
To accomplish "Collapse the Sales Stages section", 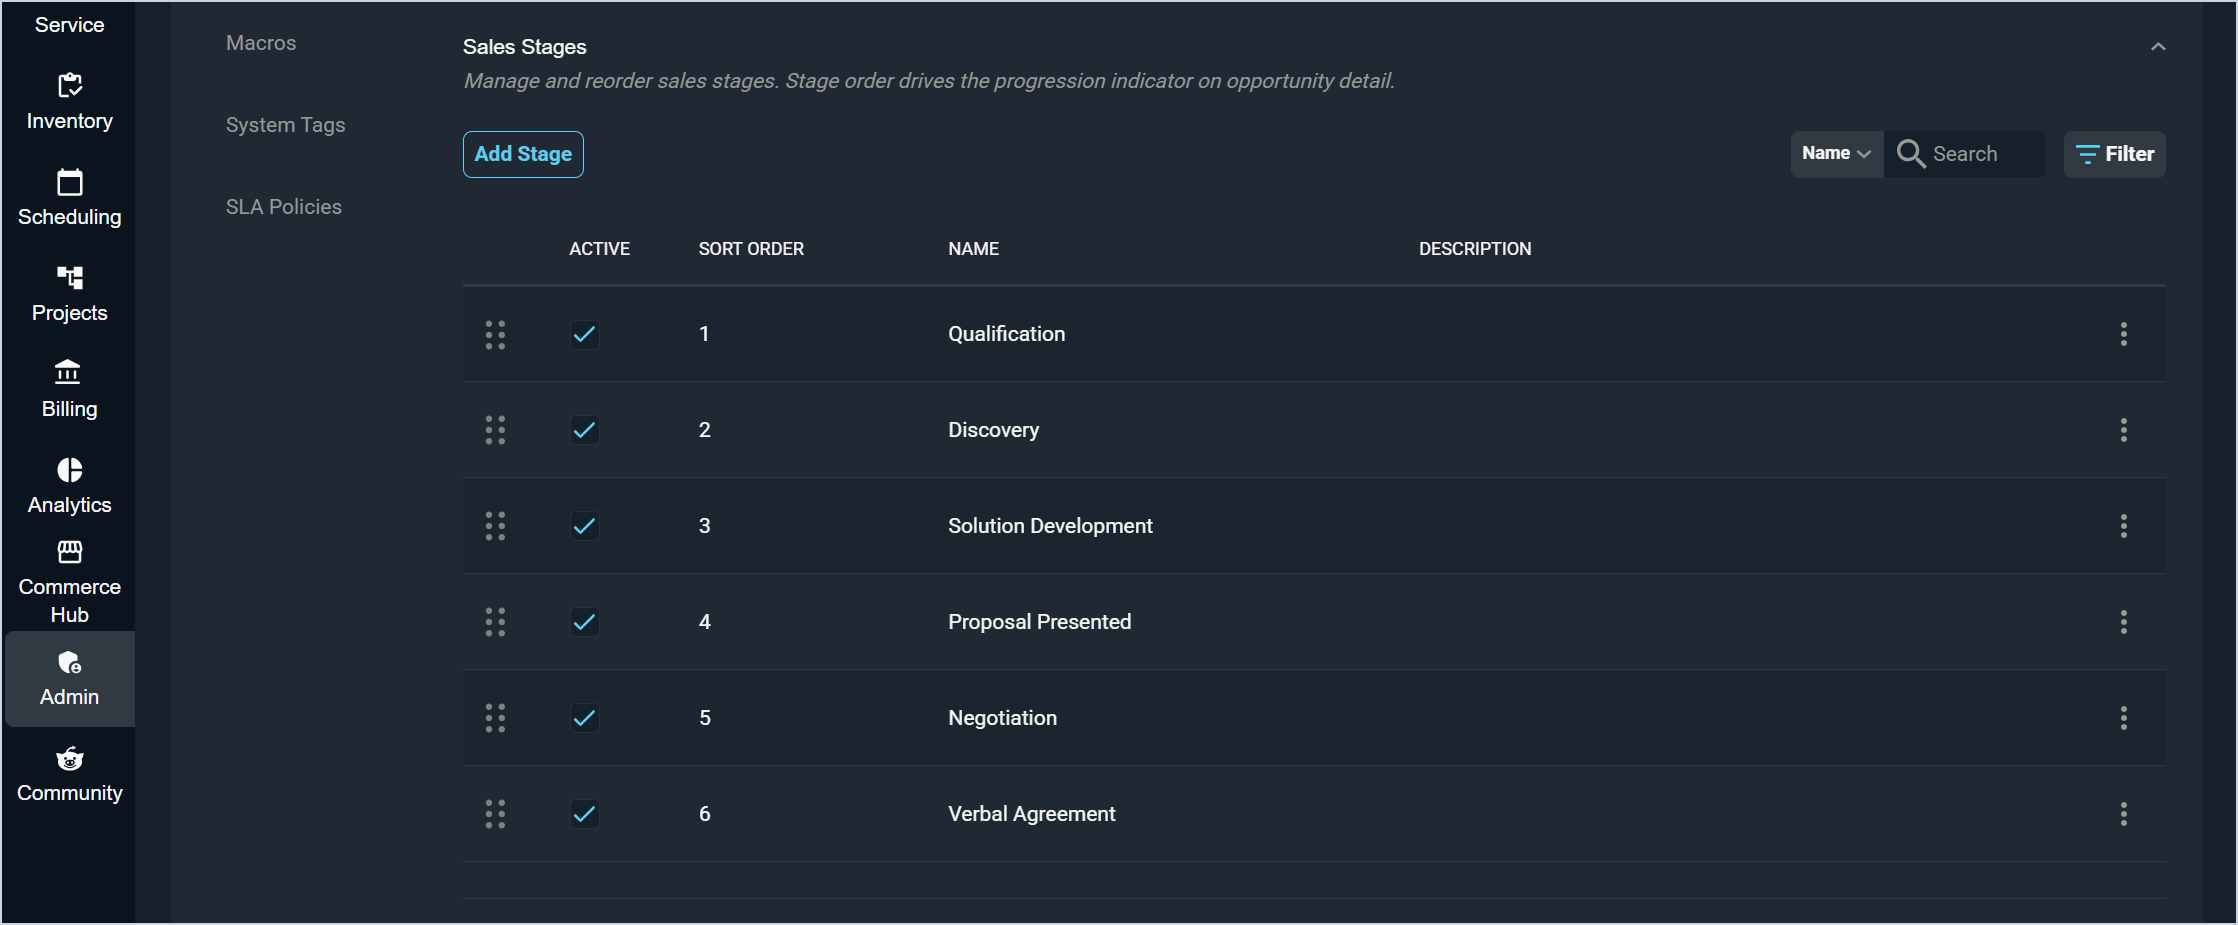I will click(2158, 47).
